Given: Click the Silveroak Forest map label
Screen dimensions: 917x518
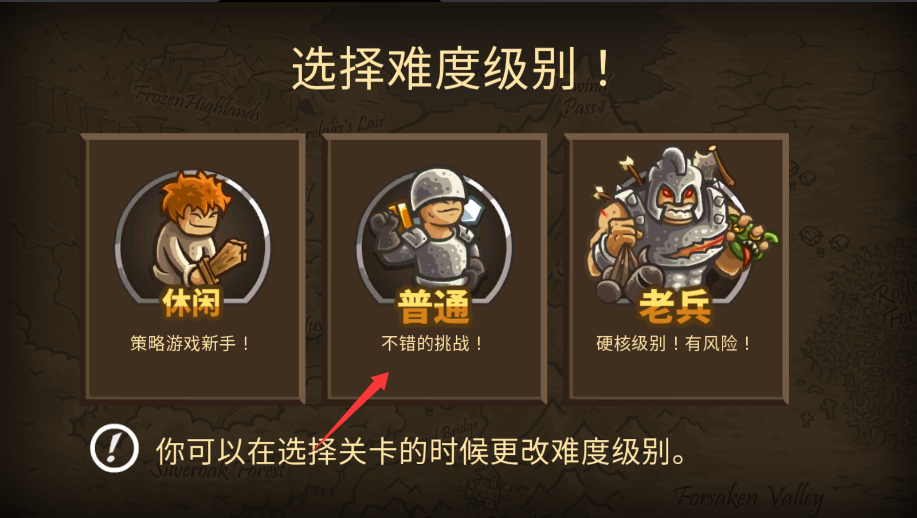Looking at the screenshot, I should (x=219, y=469).
